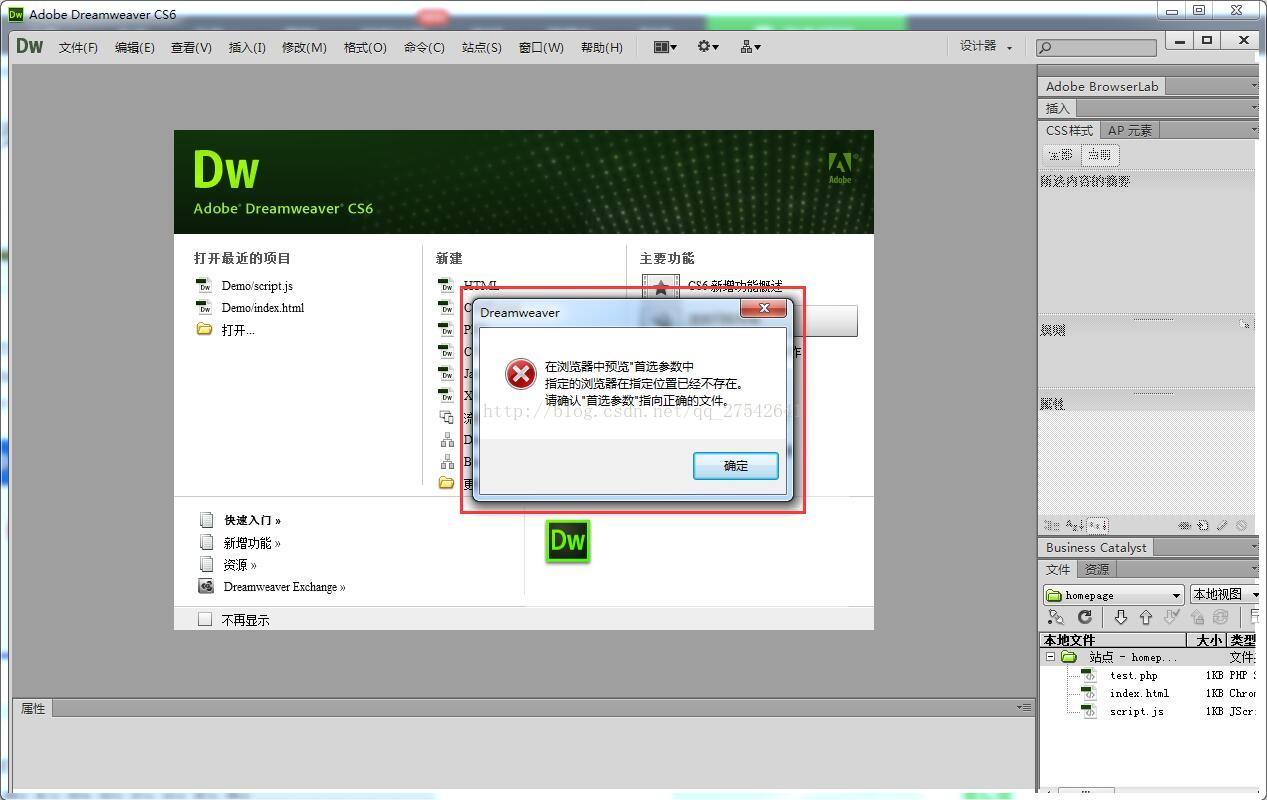Open the site management icon menu
The height and width of the screenshot is (800, 1267).
coord(750,47)
